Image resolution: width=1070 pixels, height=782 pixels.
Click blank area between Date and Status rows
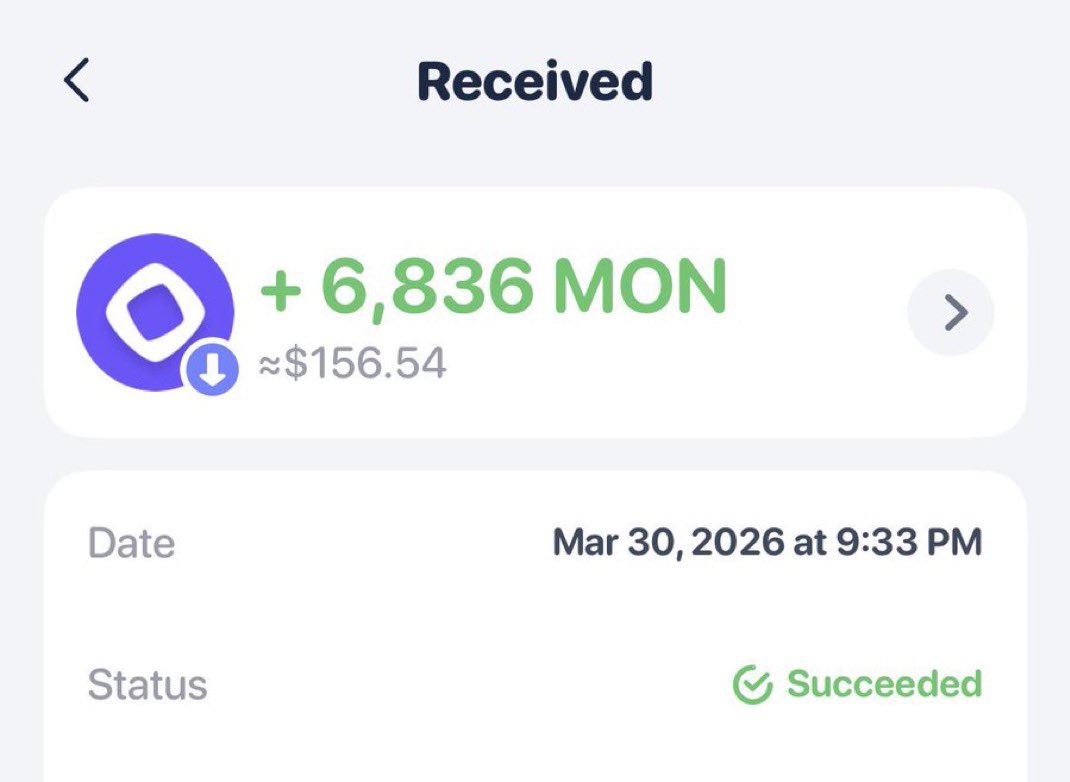tap(535, 614)
